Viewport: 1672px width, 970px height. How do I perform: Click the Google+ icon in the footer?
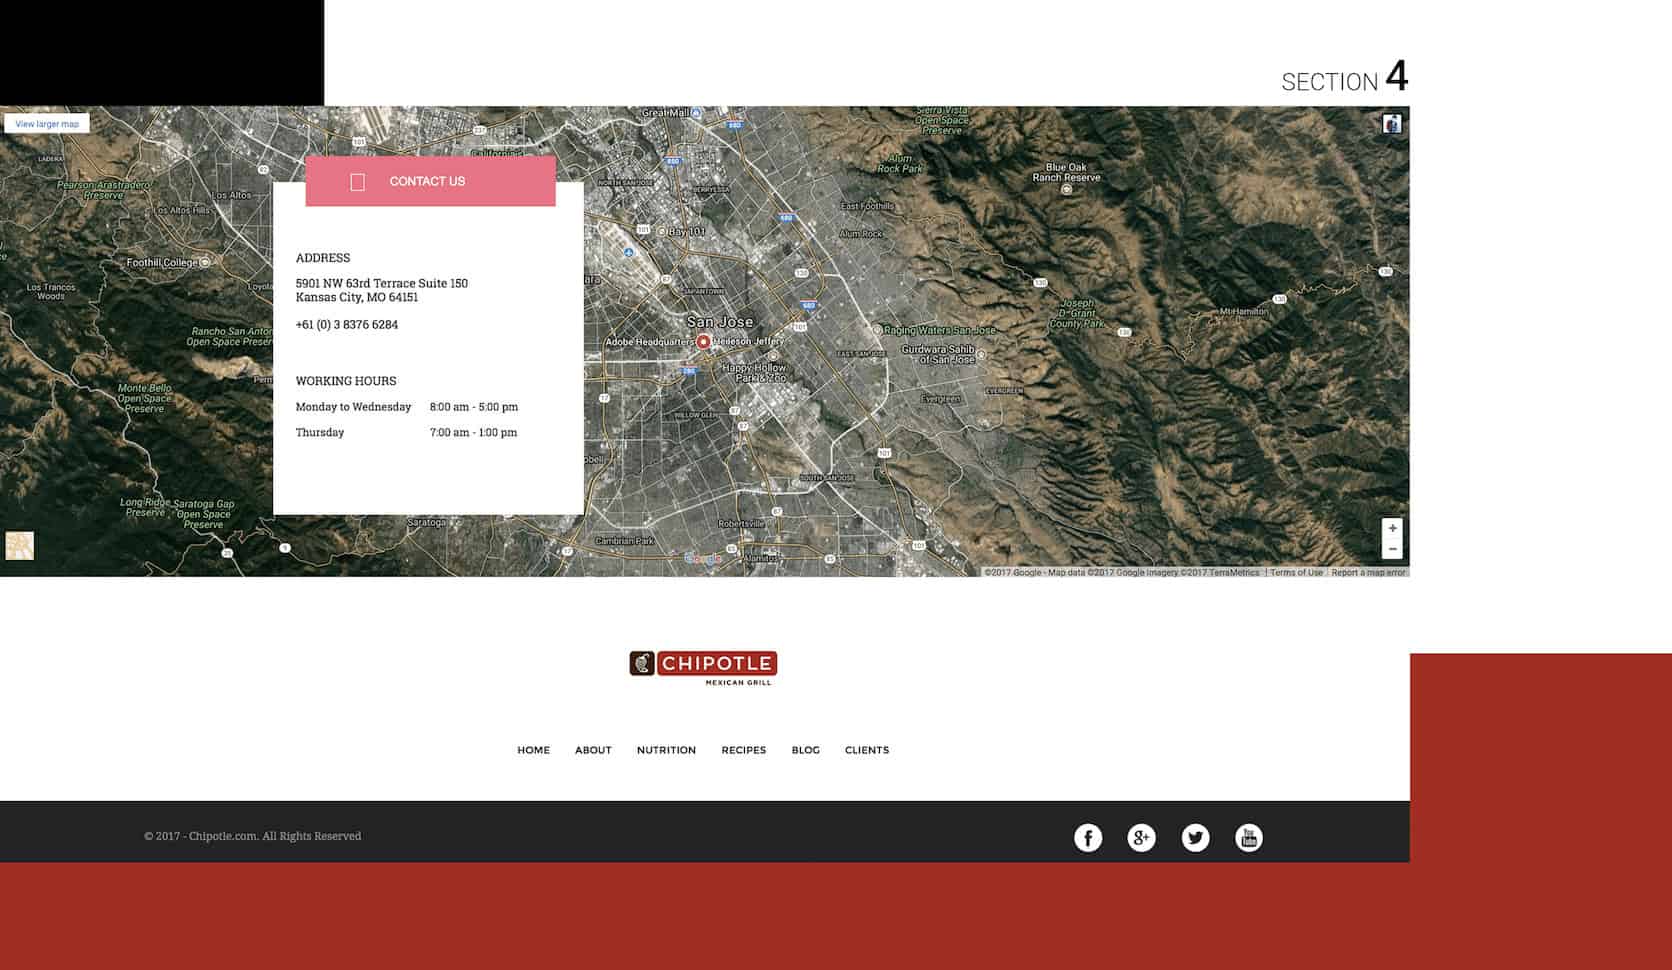tap(1141, 837)
